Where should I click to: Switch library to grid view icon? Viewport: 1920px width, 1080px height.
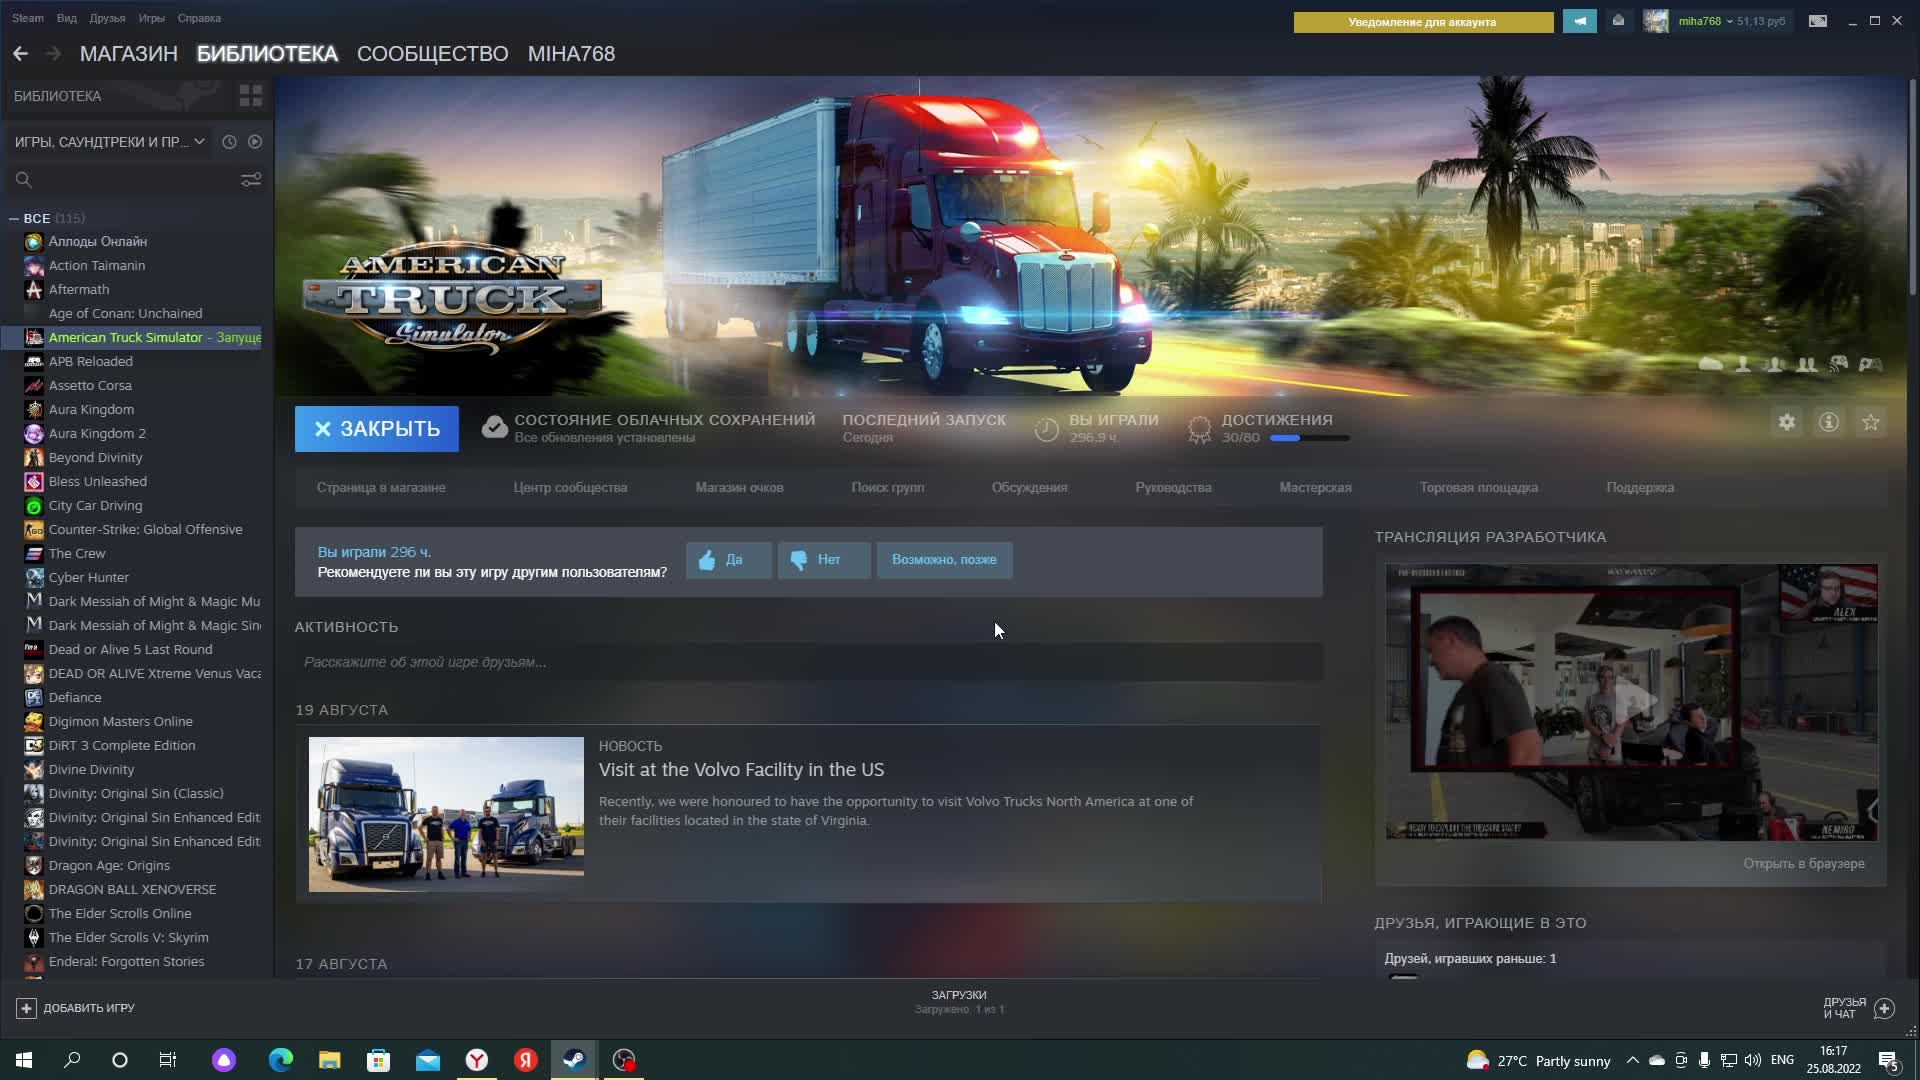click(x=250, y=96)
